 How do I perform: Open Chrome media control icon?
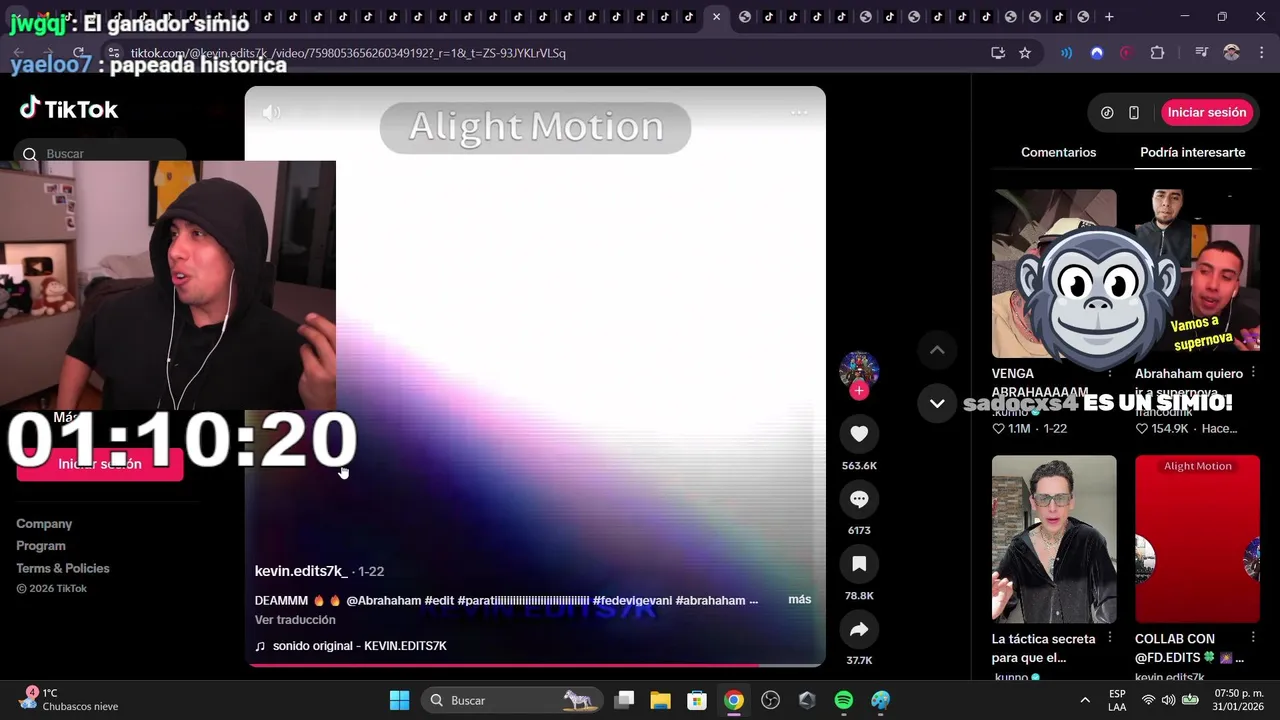1201,53
